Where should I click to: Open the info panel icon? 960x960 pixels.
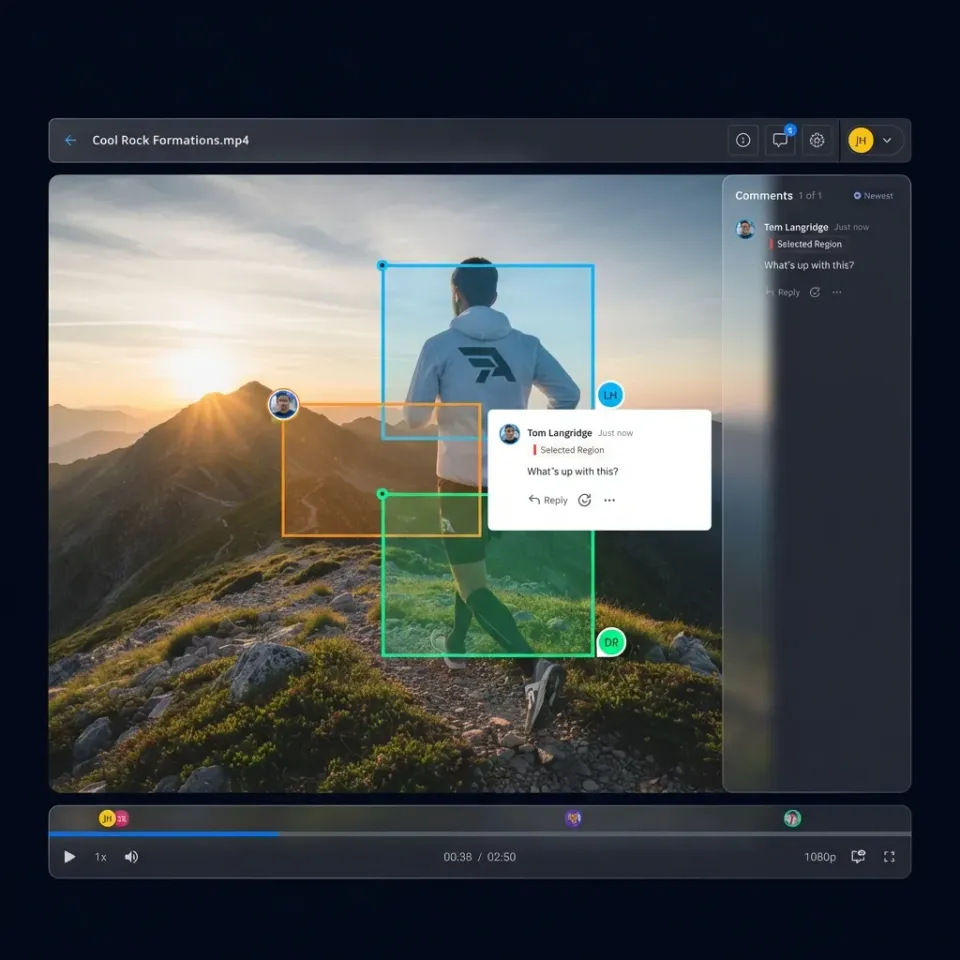click(743, 140)
